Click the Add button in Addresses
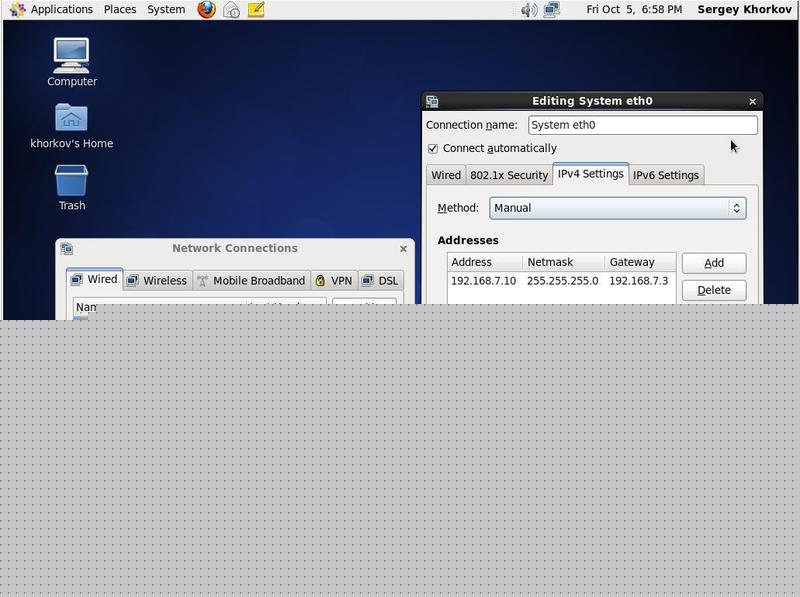 click(x=713, y=262)
